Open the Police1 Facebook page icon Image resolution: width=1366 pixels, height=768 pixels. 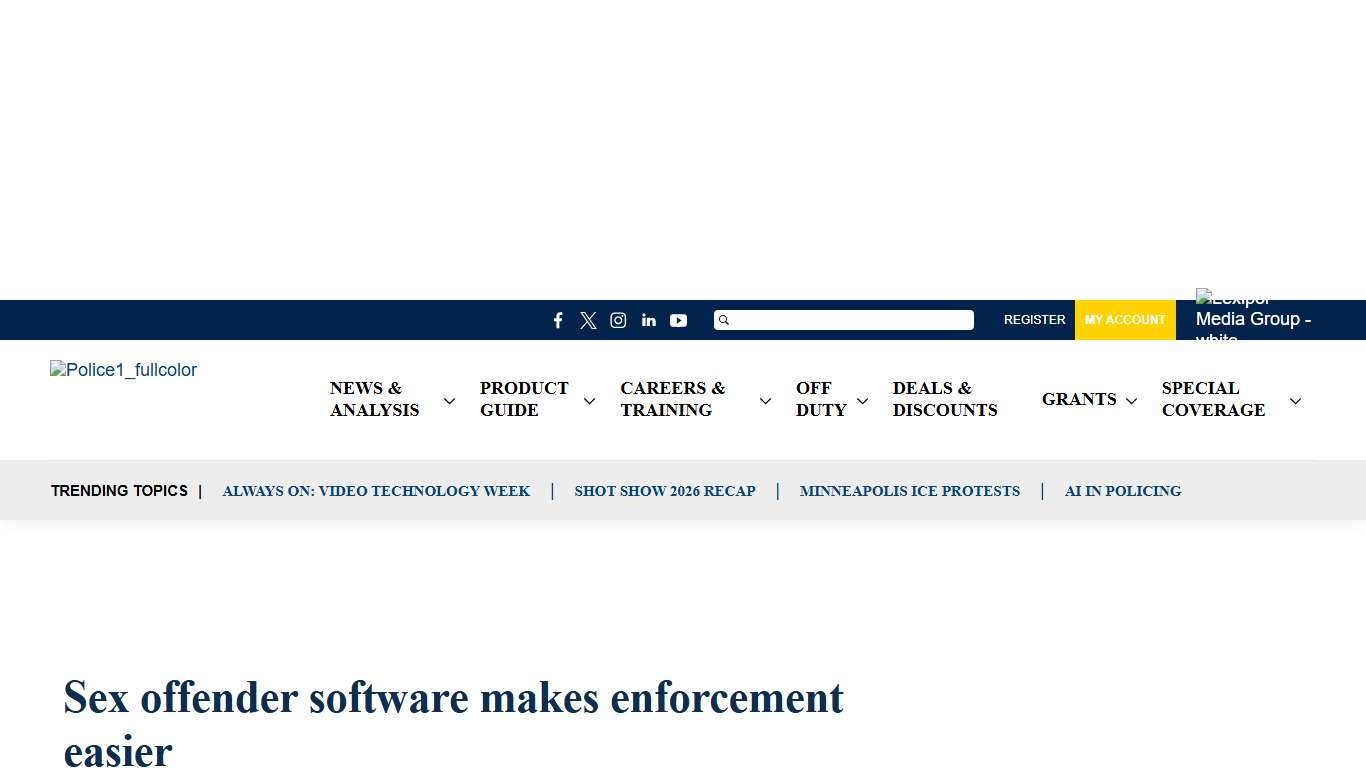coord(558,320)
